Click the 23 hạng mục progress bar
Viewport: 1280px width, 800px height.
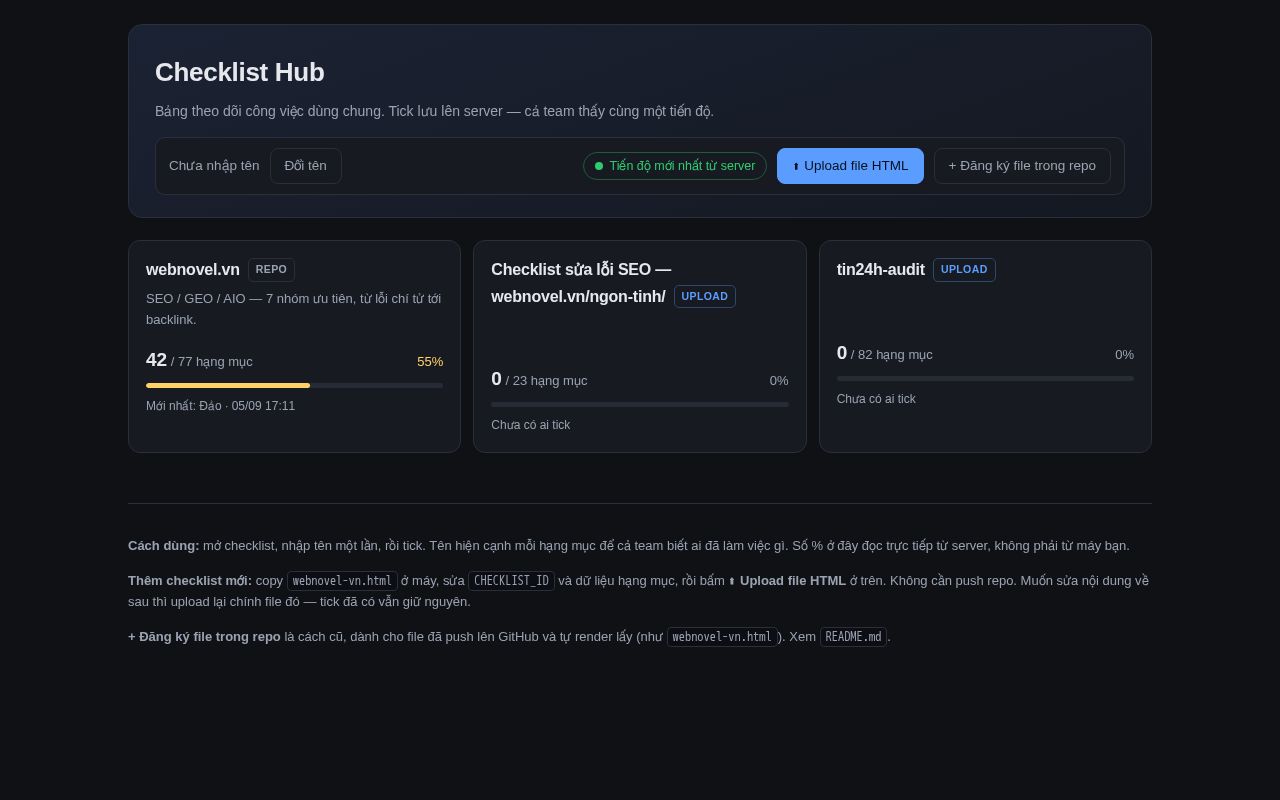coord(640,405)
